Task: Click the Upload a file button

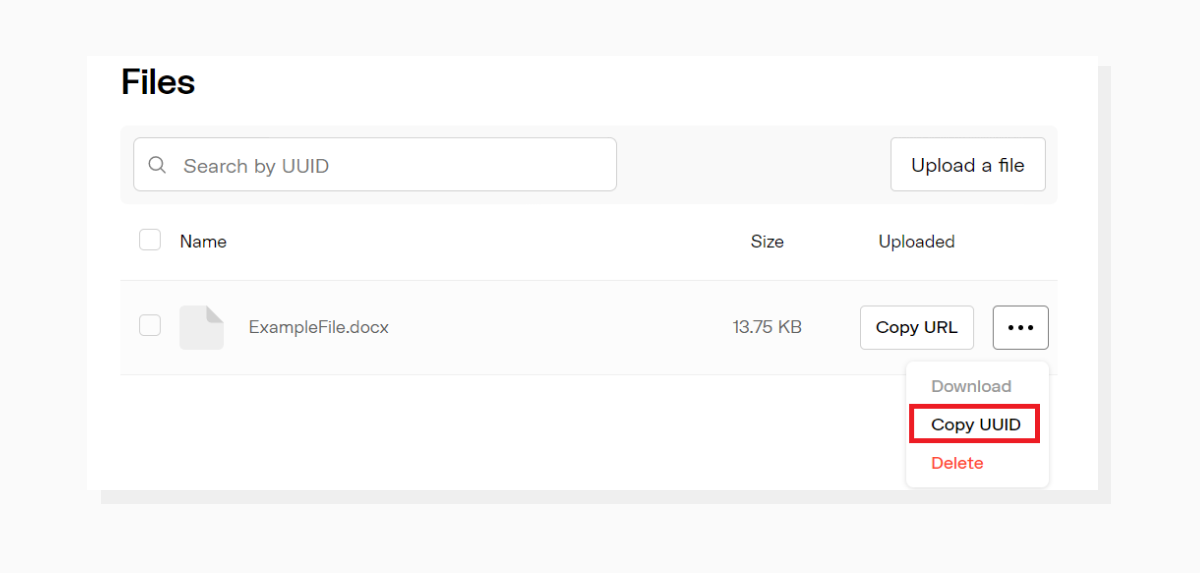Action: (x=967, y=165)
